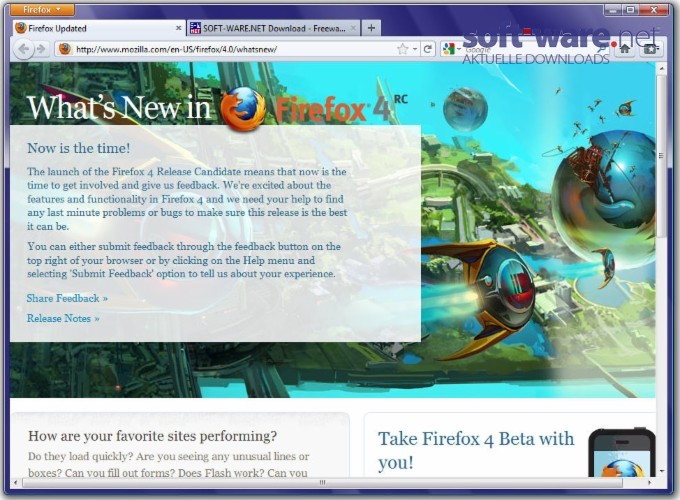
Task: Click the Firefox site identity icon in address bar
Action: pyautogui.click(x=65, y=49)
